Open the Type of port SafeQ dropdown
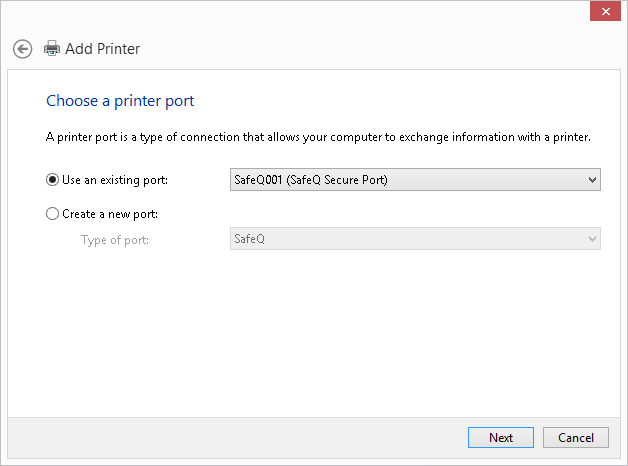This screenshot has width=628, height=466. [400, 240]
